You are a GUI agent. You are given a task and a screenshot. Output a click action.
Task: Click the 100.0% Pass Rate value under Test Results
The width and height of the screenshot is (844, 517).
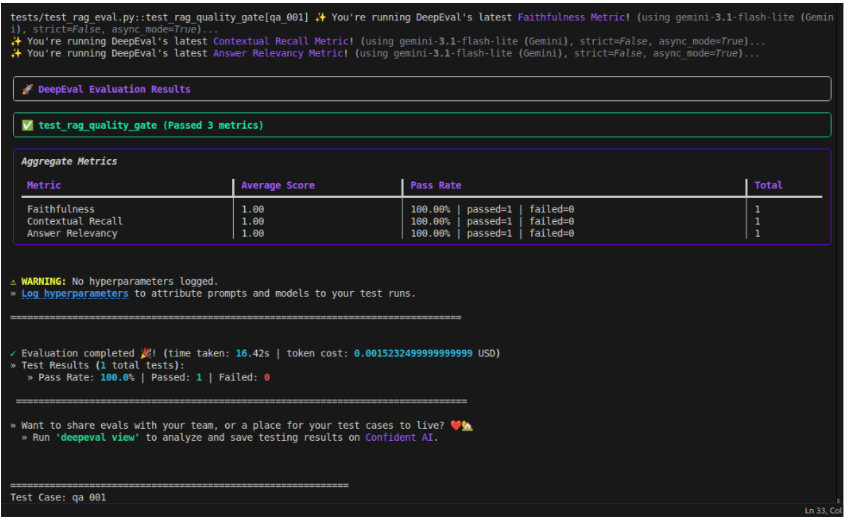point(117,378)
